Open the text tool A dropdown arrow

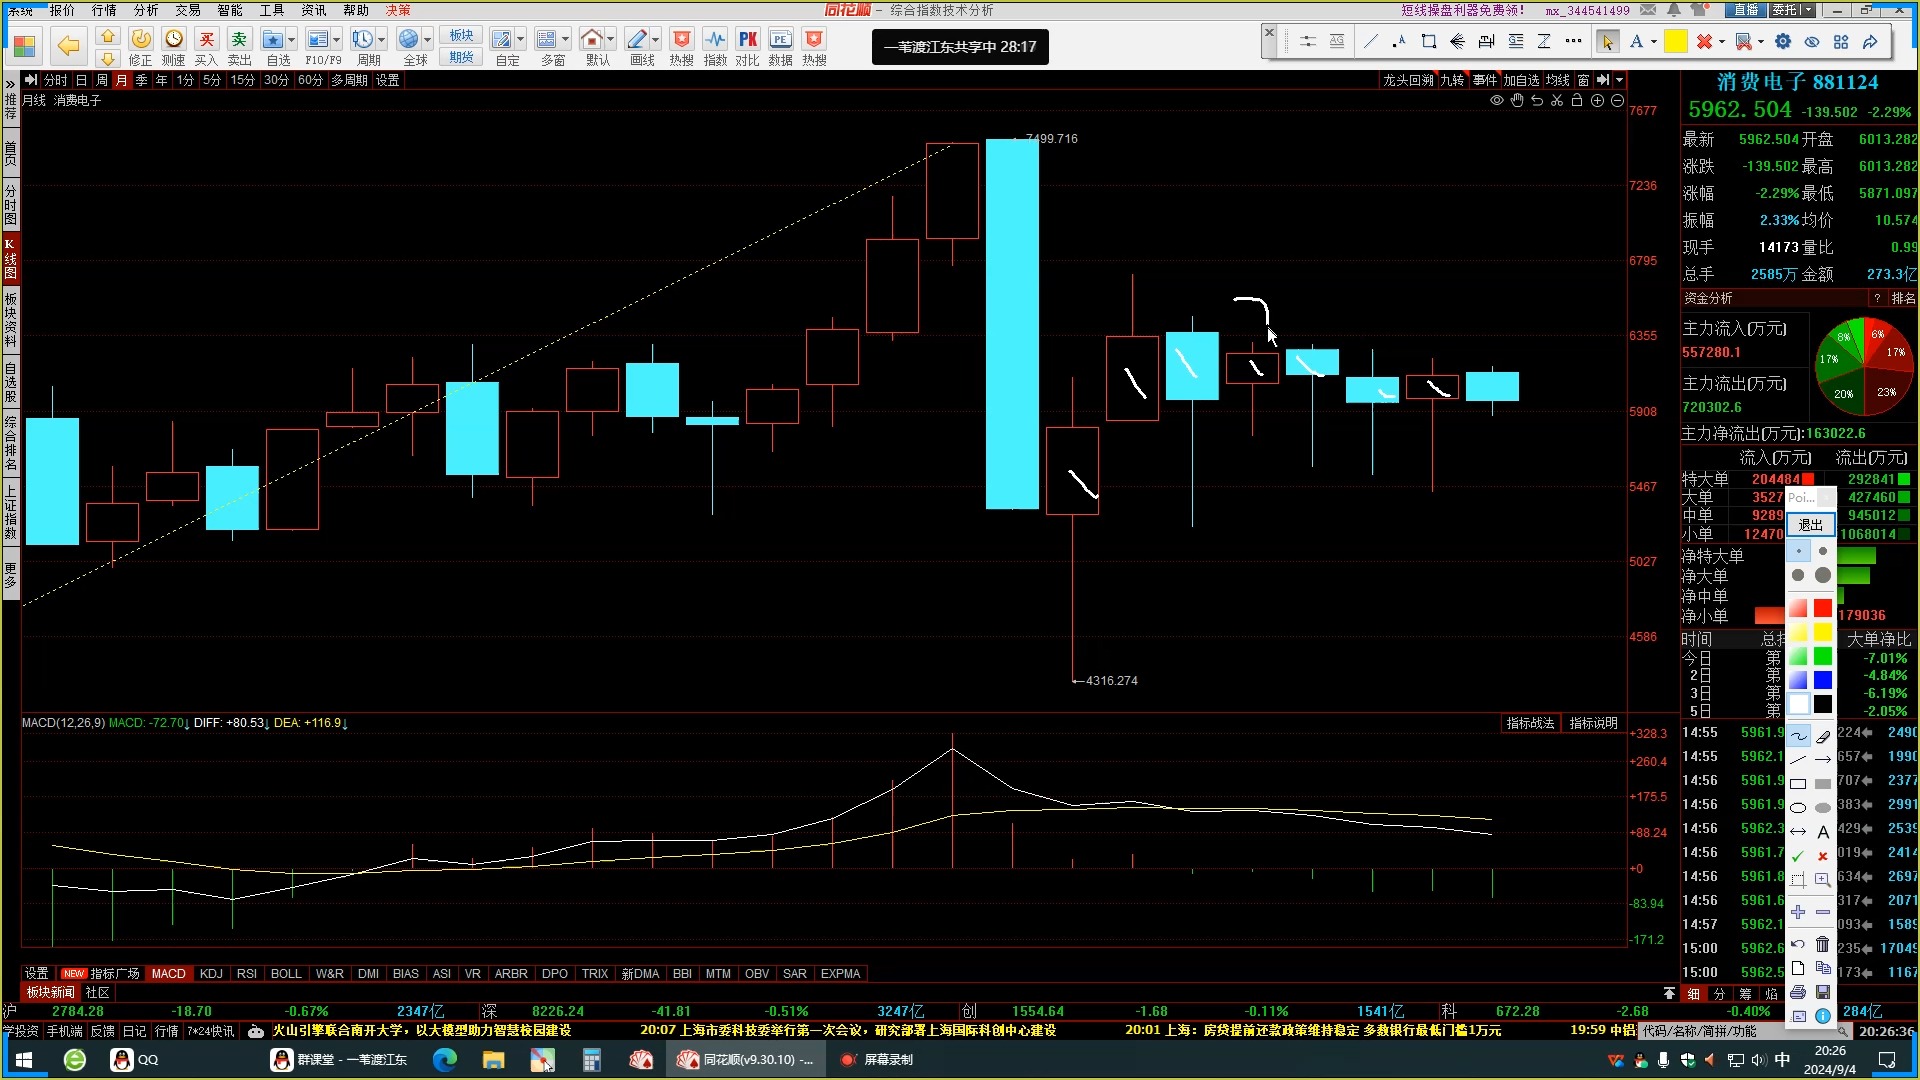pos(1654,41)
